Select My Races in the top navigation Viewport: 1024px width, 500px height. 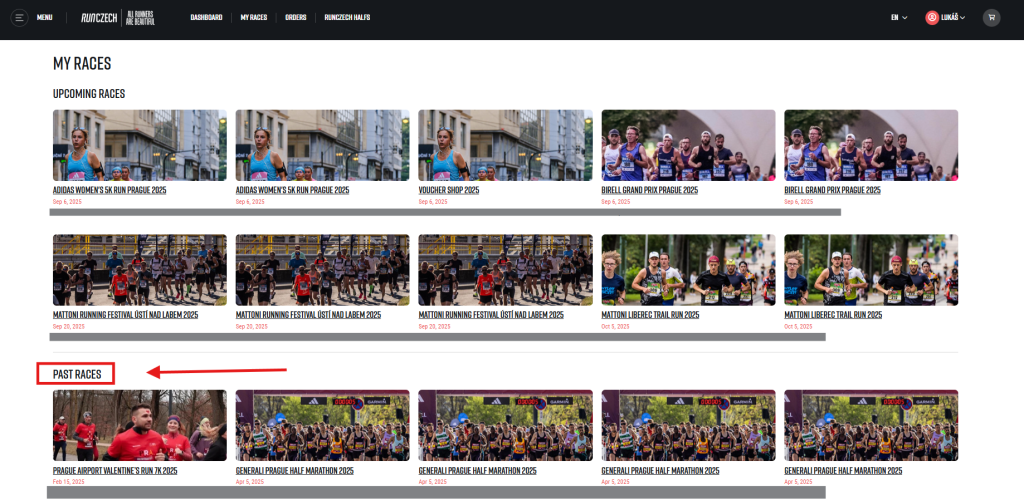[x=254, y=18]
